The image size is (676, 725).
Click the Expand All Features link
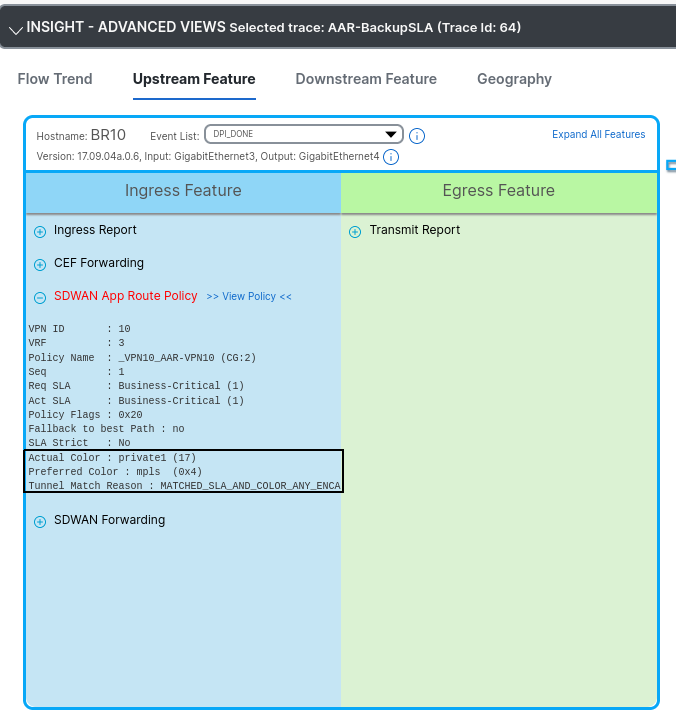point(598,134)
